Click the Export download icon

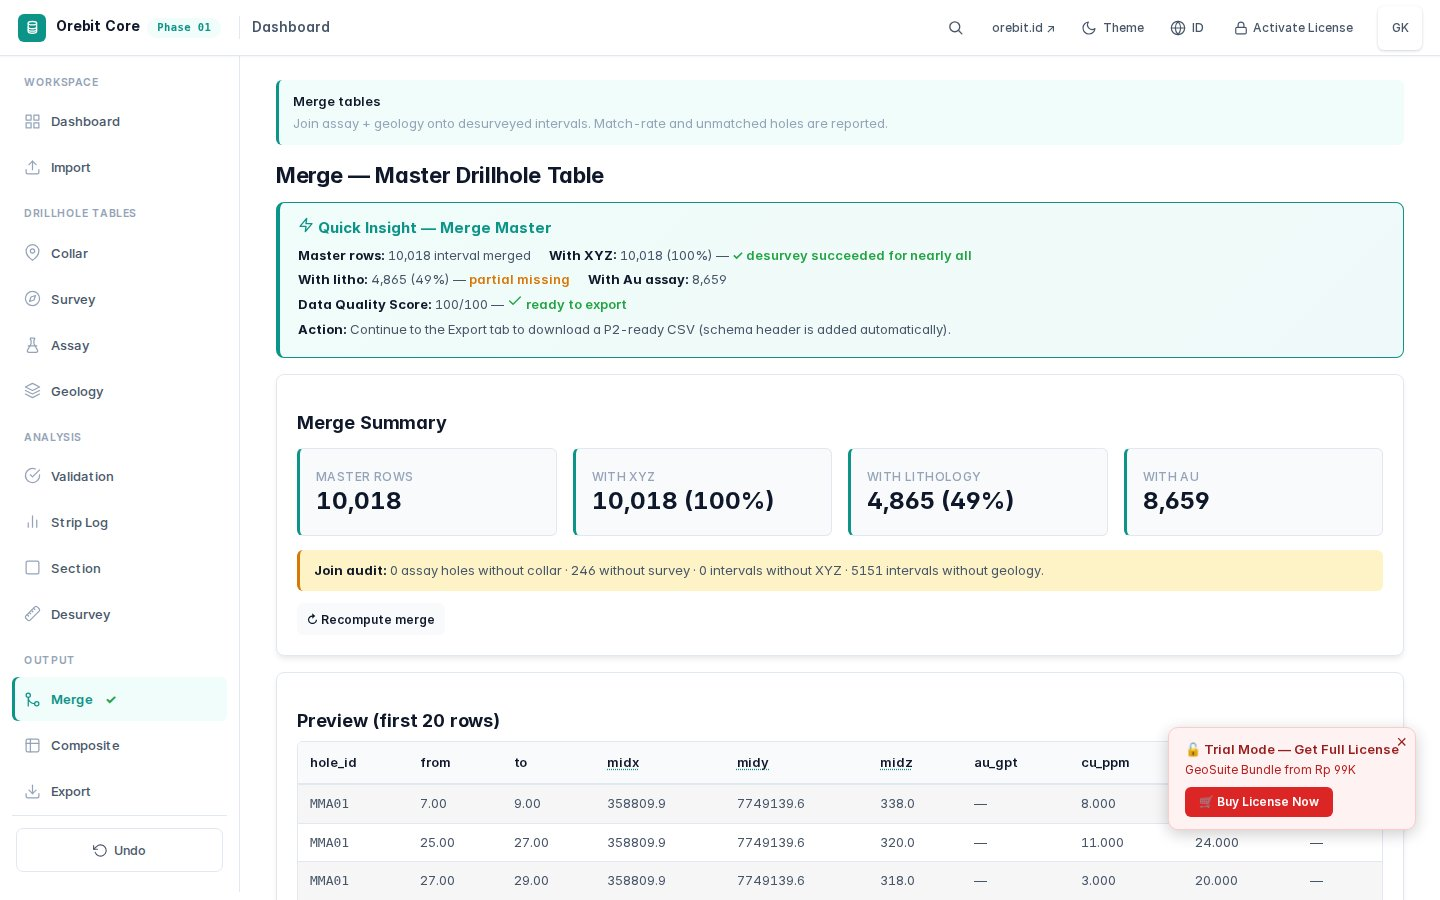[32, 792]
